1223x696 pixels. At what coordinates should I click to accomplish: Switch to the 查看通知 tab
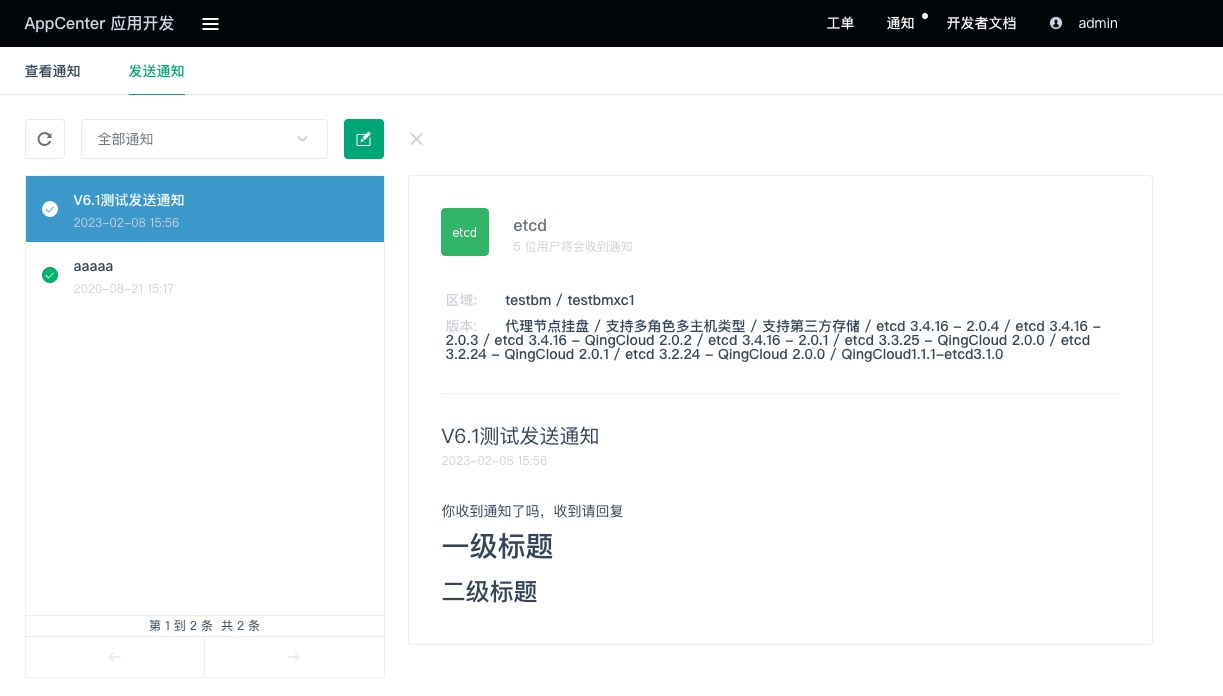52,71
